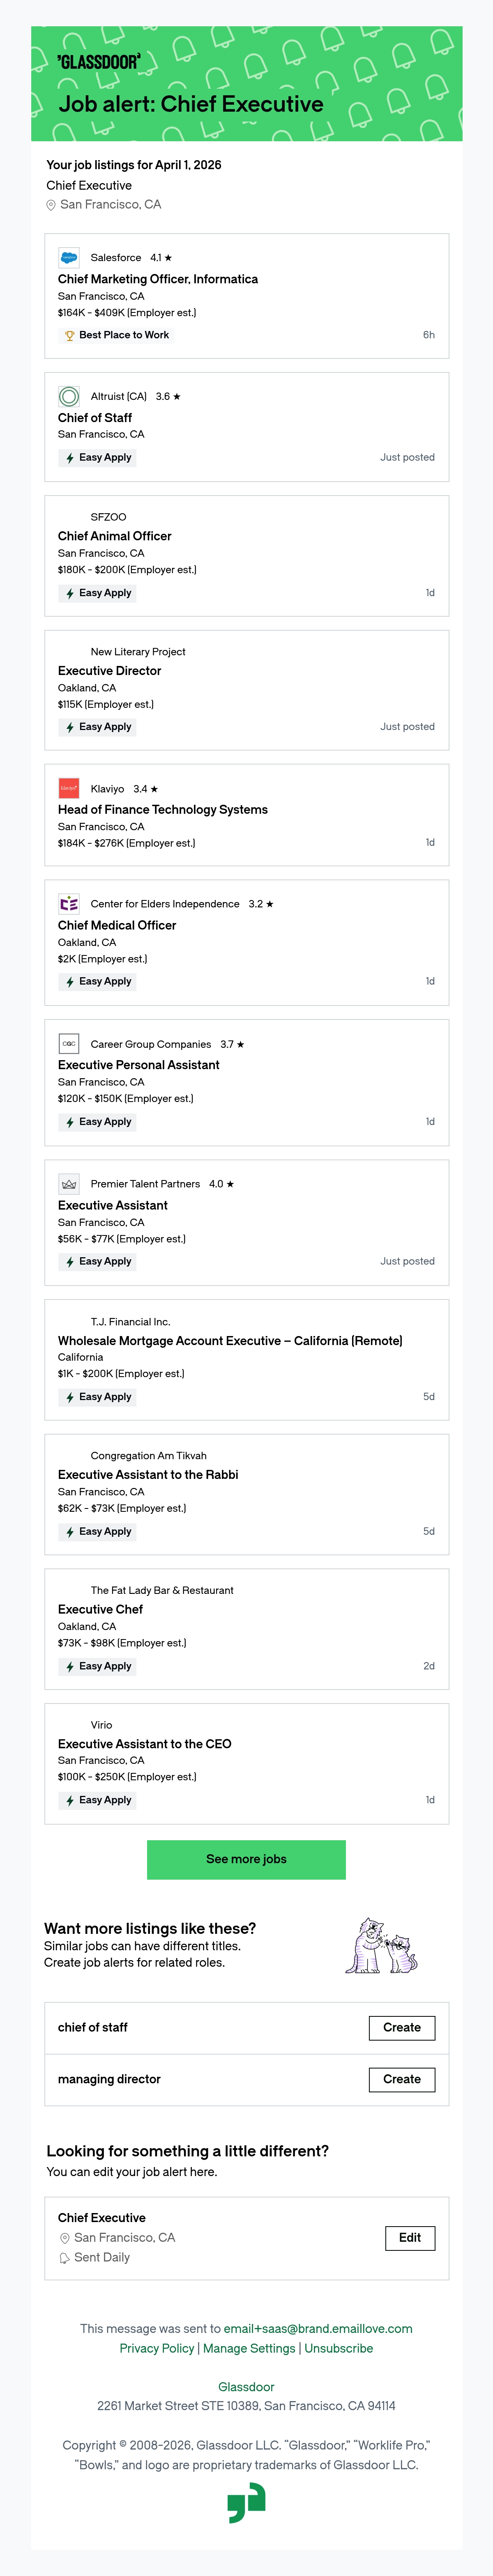This screenshot has width=493, height=2576.
Task: Click the green Glassdoor quote icon in the footer
Action: pyautogui.click(x=246, y=2504)
